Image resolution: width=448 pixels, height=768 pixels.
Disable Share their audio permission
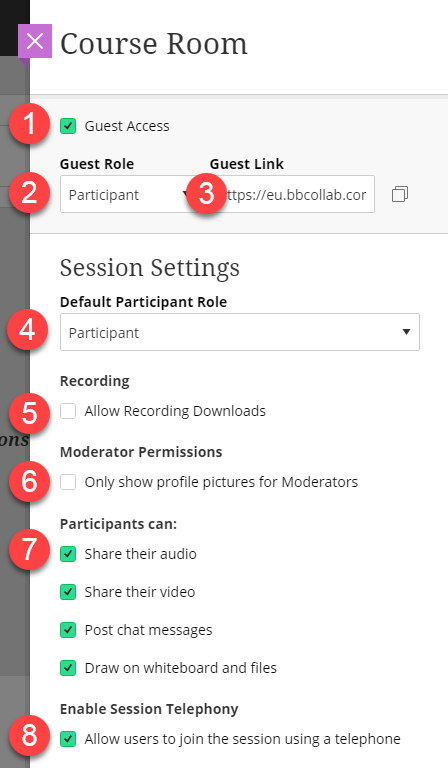68,554
